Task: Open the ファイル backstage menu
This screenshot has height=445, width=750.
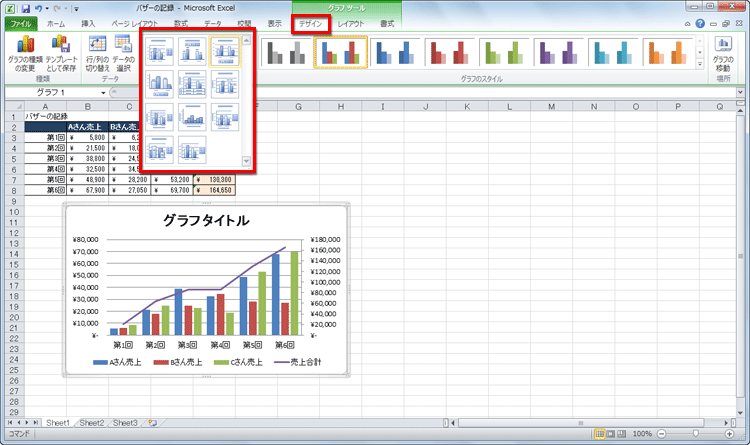Action: (x=21, y=22)
